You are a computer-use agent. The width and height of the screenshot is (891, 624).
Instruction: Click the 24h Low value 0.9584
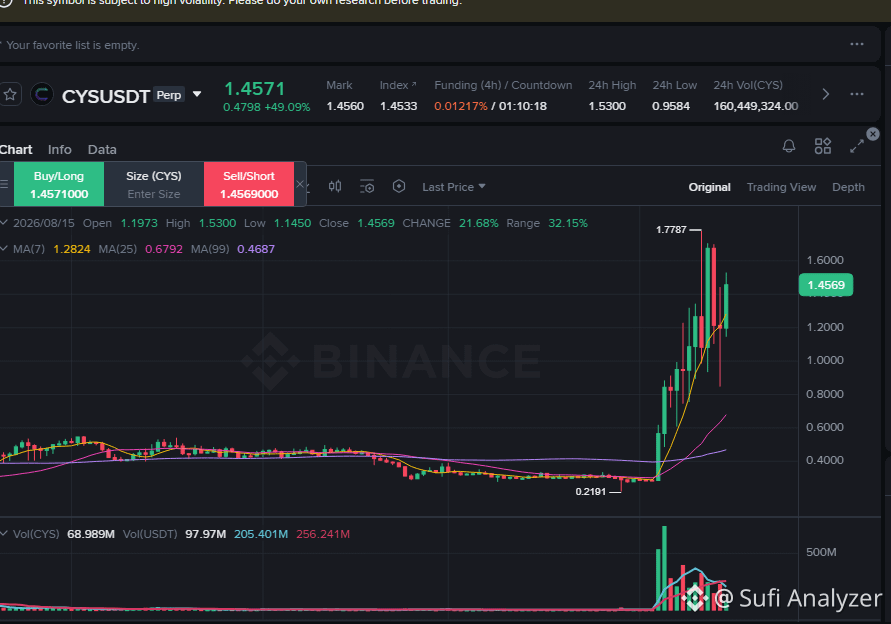click(671, 106)
